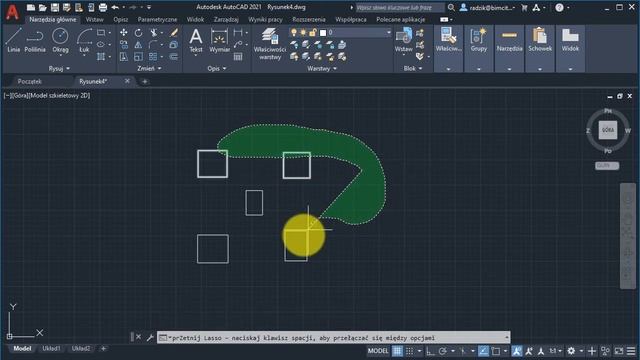Click the Save icon in quick access toolbar
Image resolution: width=640 pixels, height=360 pixels.
[x=55, y=7]
